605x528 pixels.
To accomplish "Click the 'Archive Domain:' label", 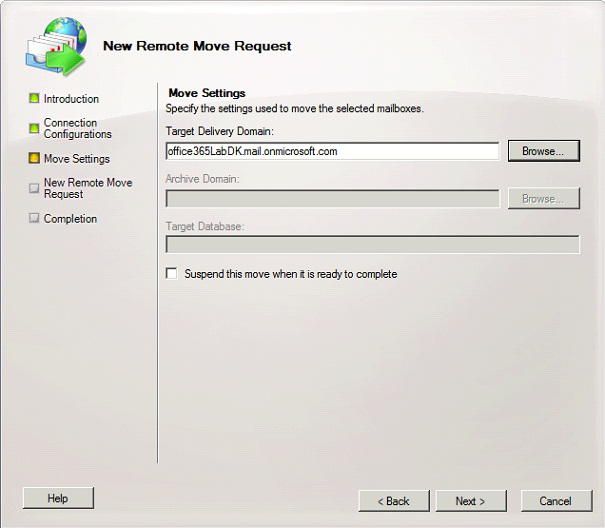I will 203,179.
